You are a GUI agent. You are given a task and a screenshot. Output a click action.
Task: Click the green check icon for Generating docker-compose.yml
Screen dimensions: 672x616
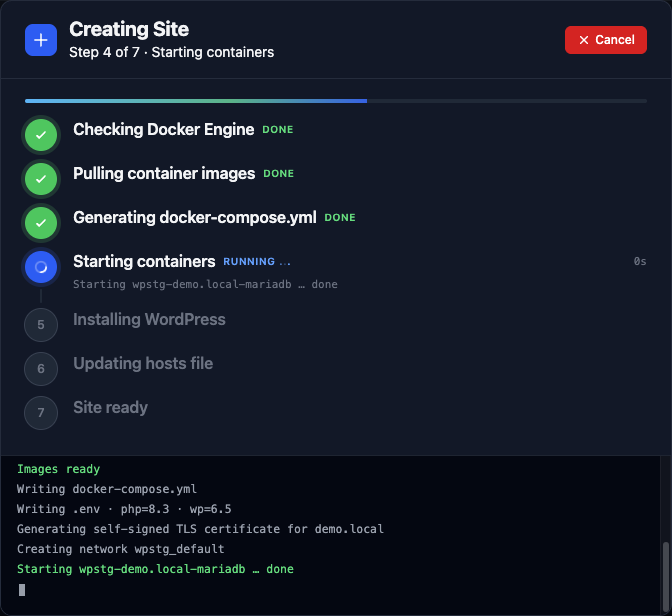(41, 223)
